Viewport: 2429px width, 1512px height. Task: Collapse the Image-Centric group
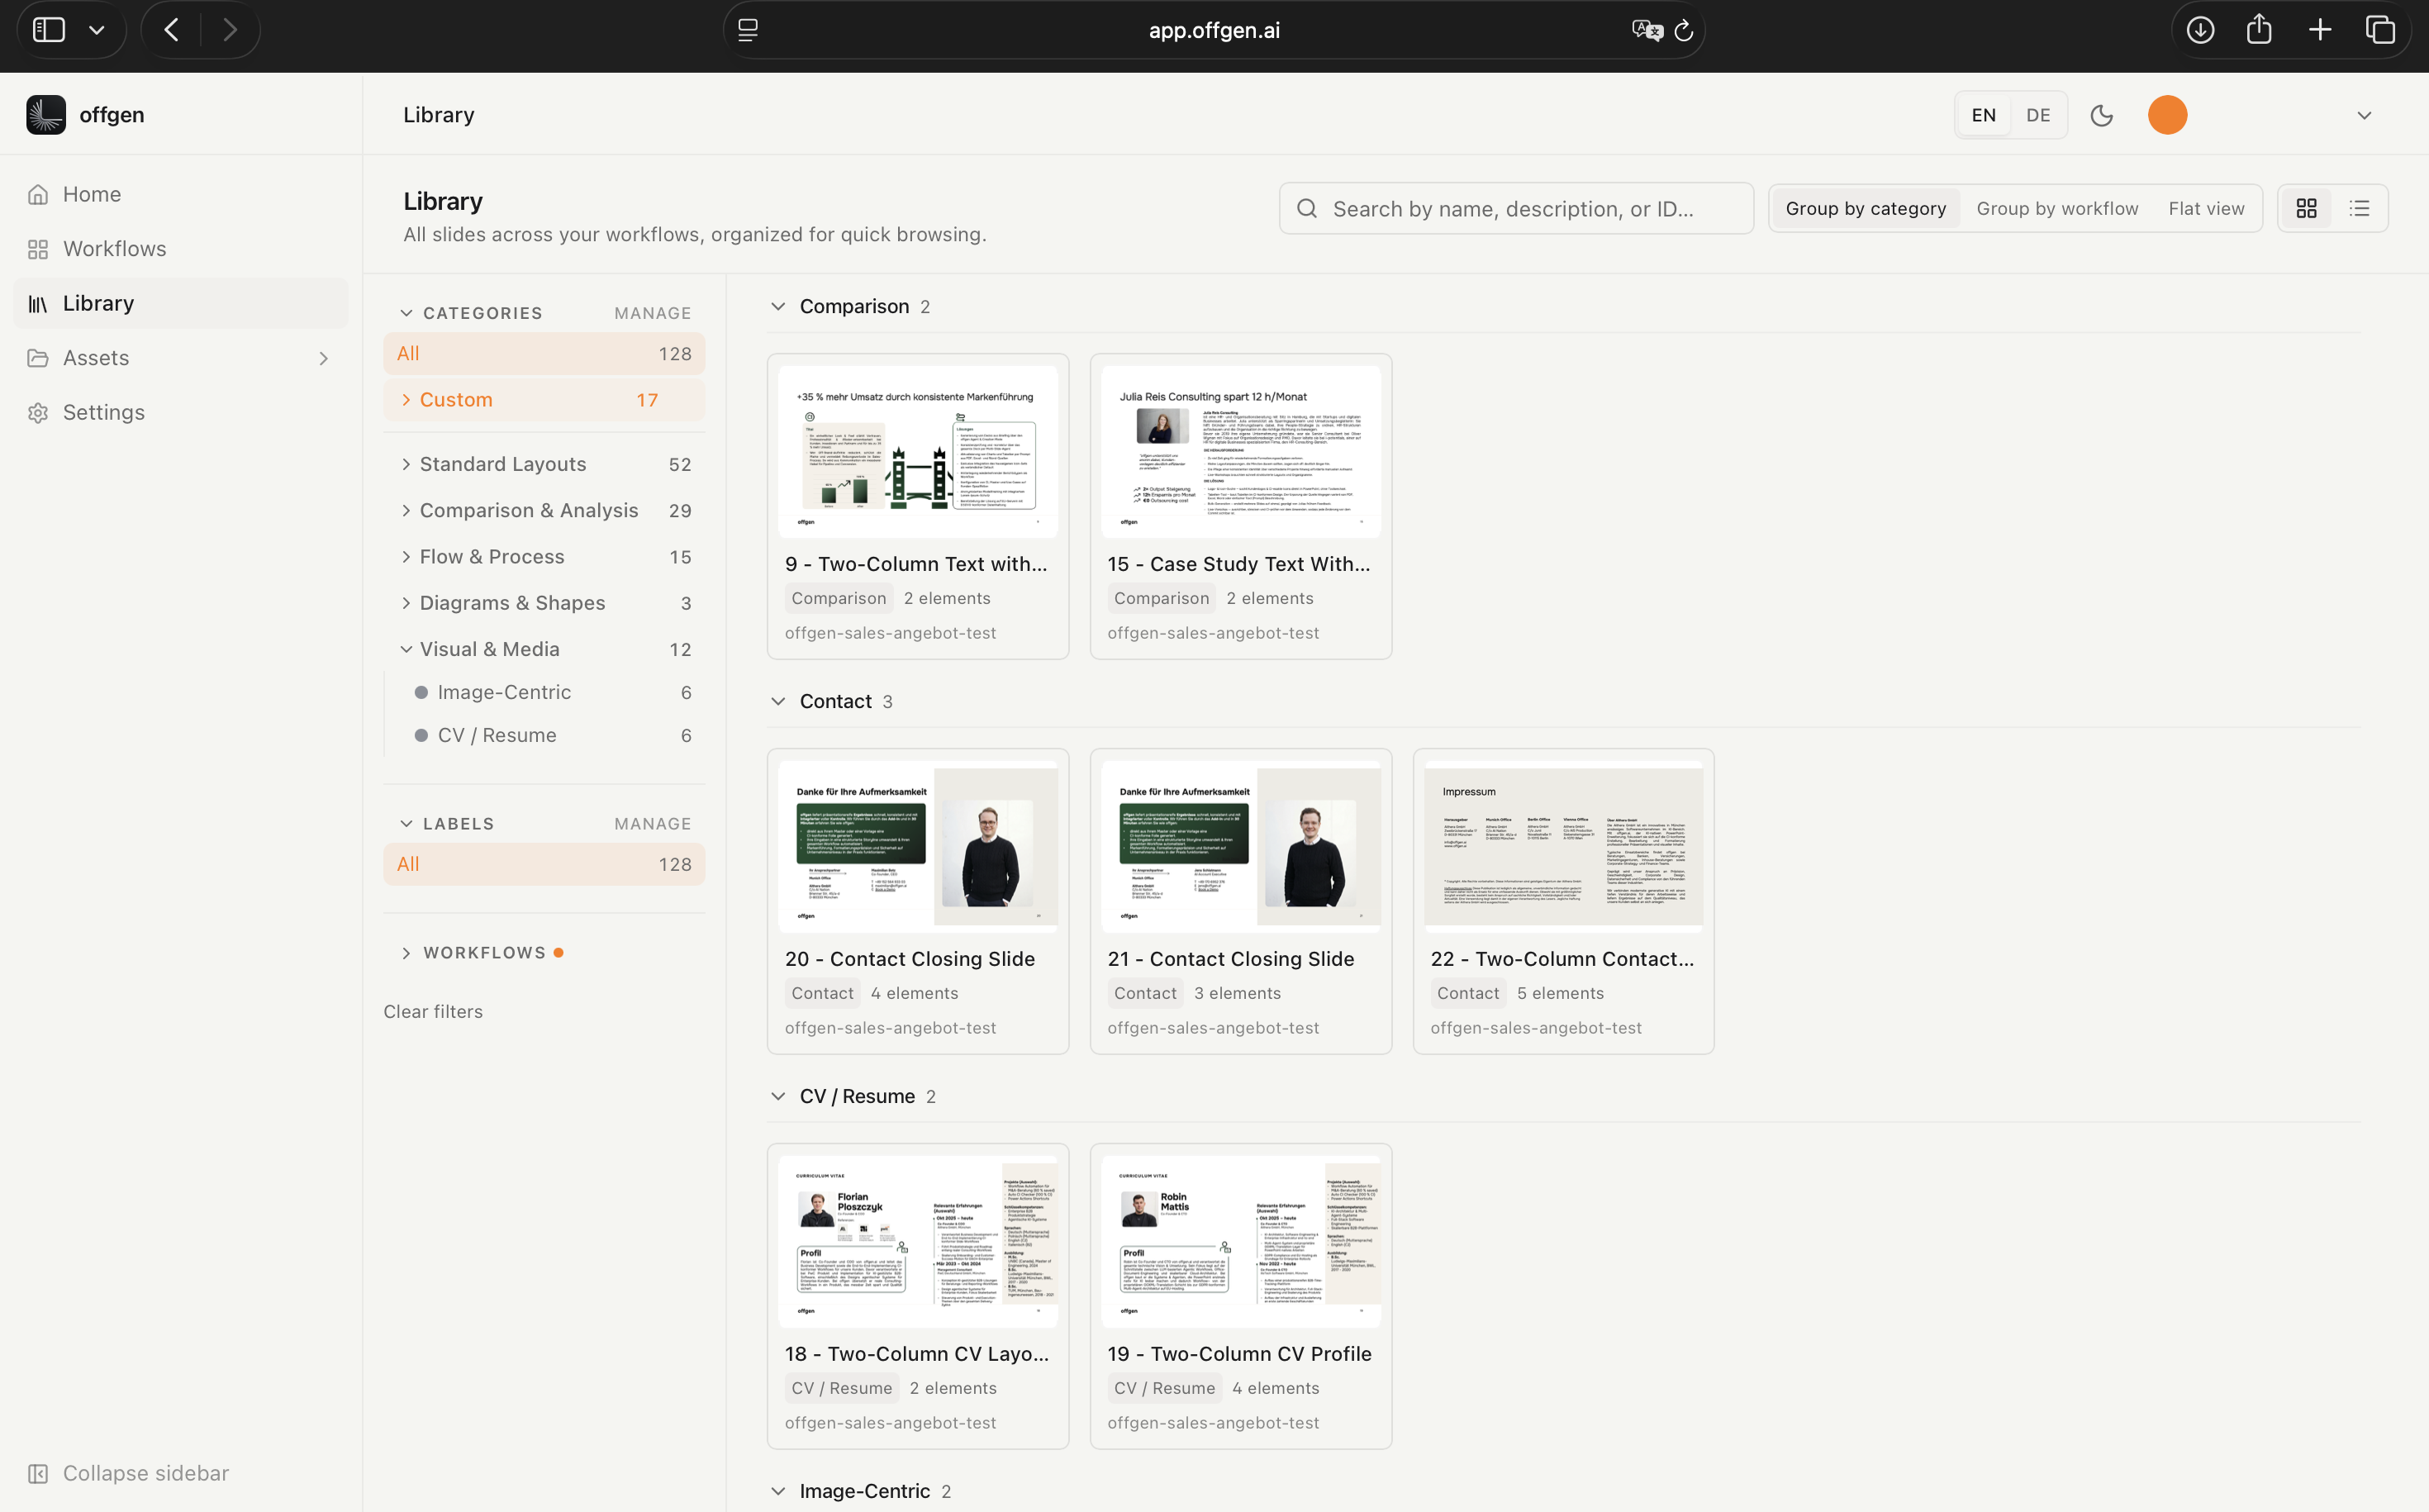(x=778, y=1491)
